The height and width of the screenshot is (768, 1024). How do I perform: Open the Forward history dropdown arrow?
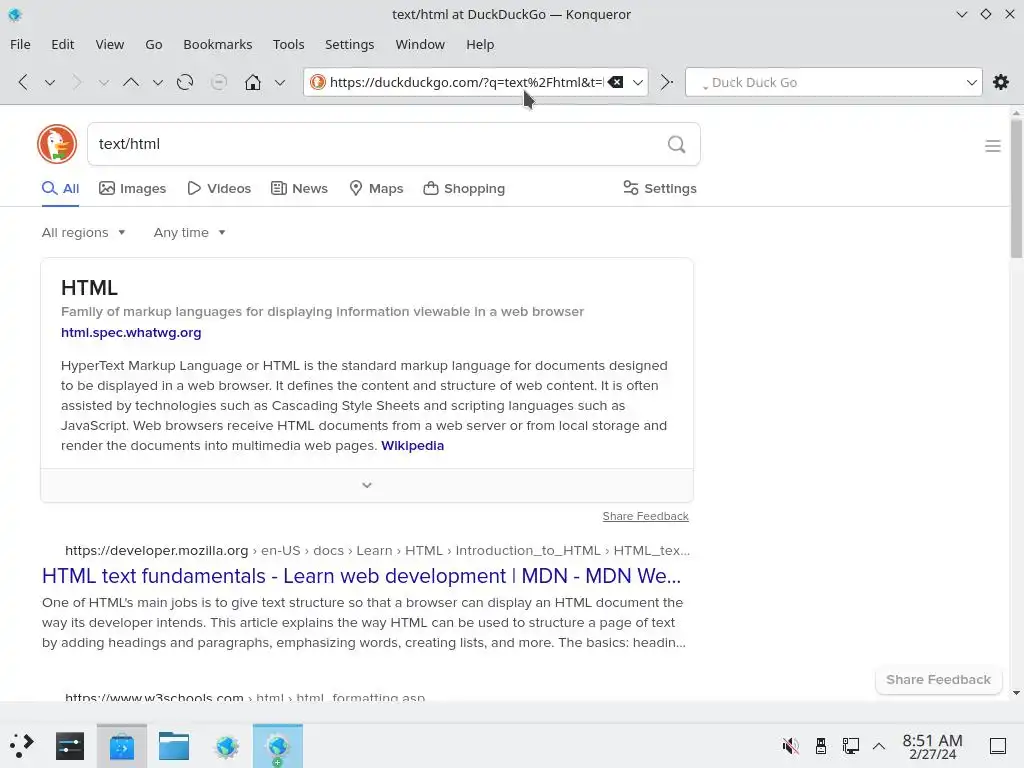click(x=103, y=83)
